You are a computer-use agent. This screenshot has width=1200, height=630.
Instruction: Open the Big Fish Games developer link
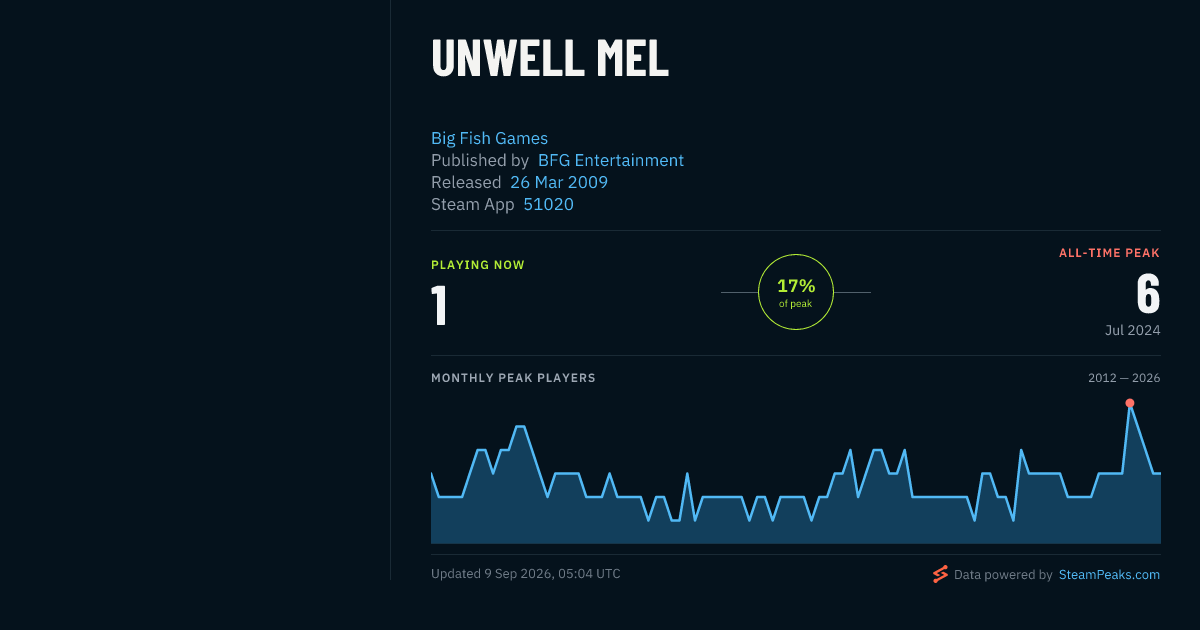(x=489, y=139)
